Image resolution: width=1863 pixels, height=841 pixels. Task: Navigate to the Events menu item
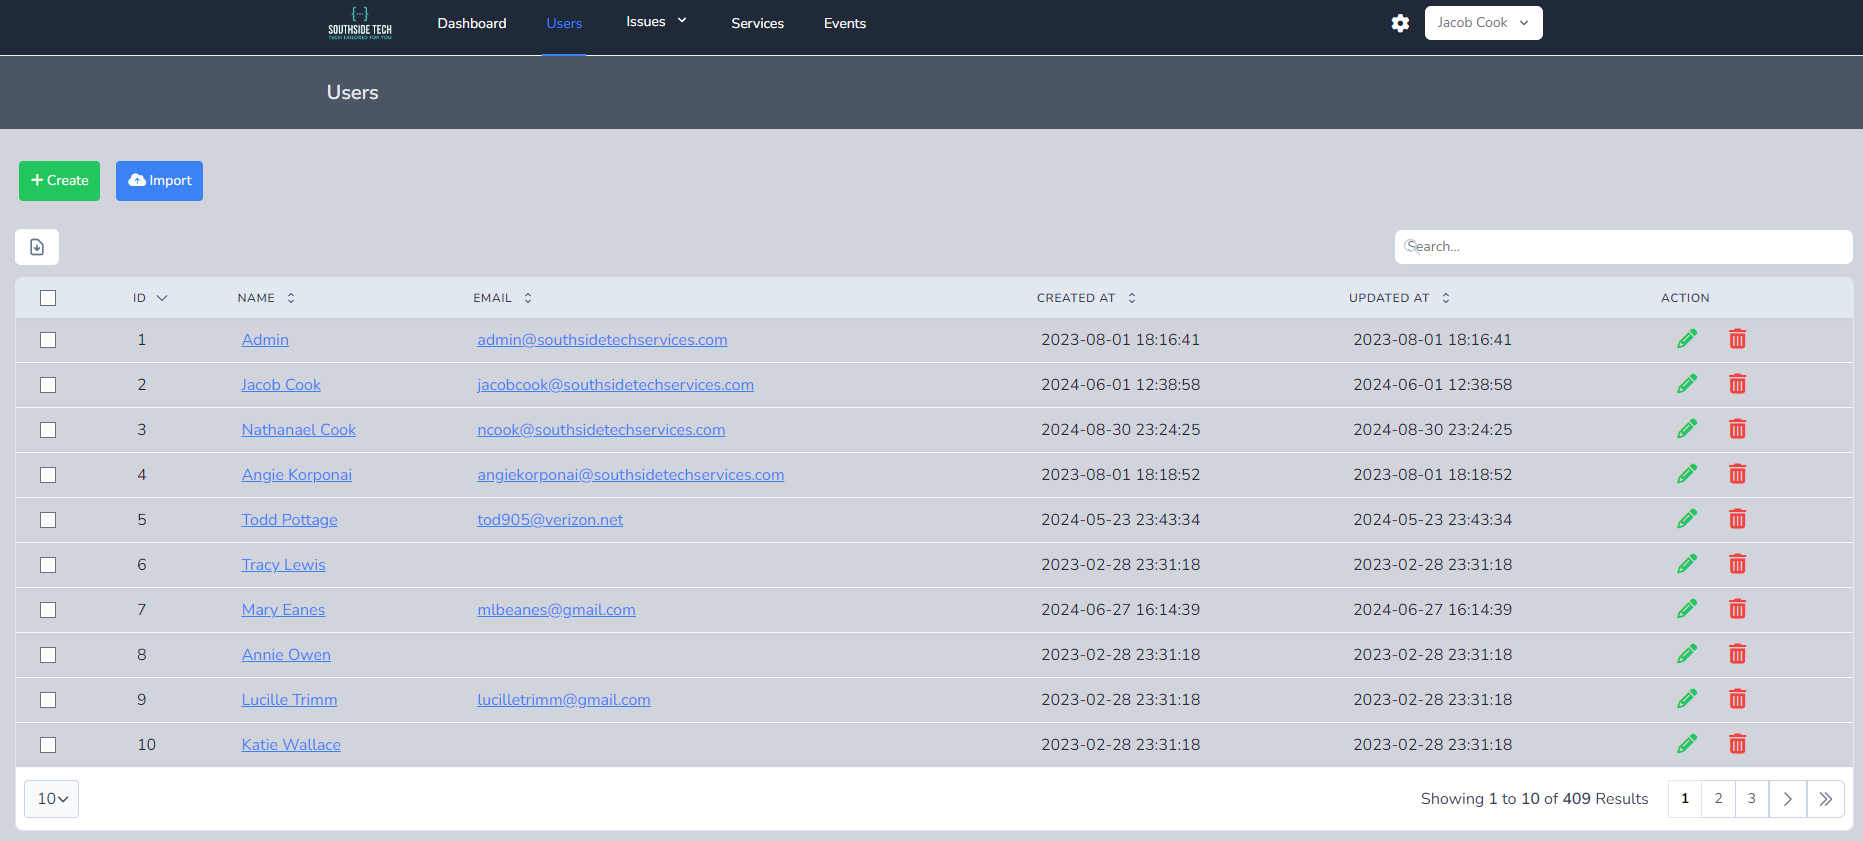(x=844, y=23)
